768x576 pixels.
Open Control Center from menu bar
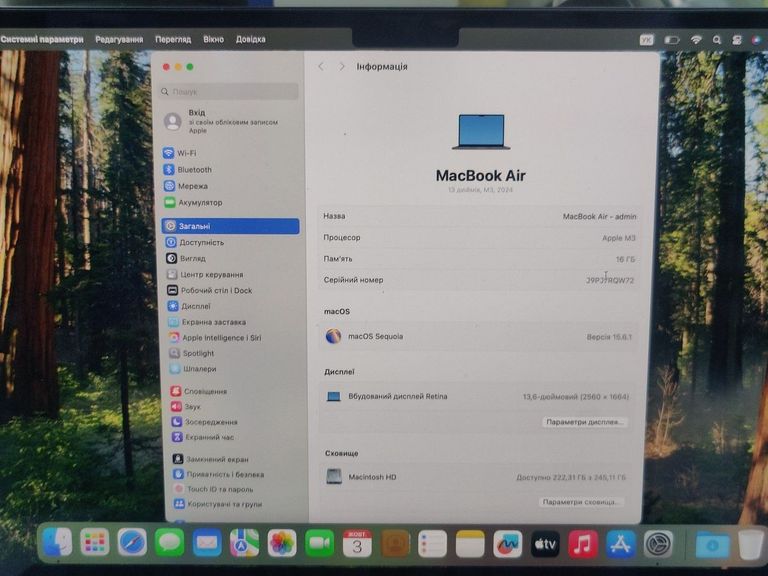tap(737, 40)
